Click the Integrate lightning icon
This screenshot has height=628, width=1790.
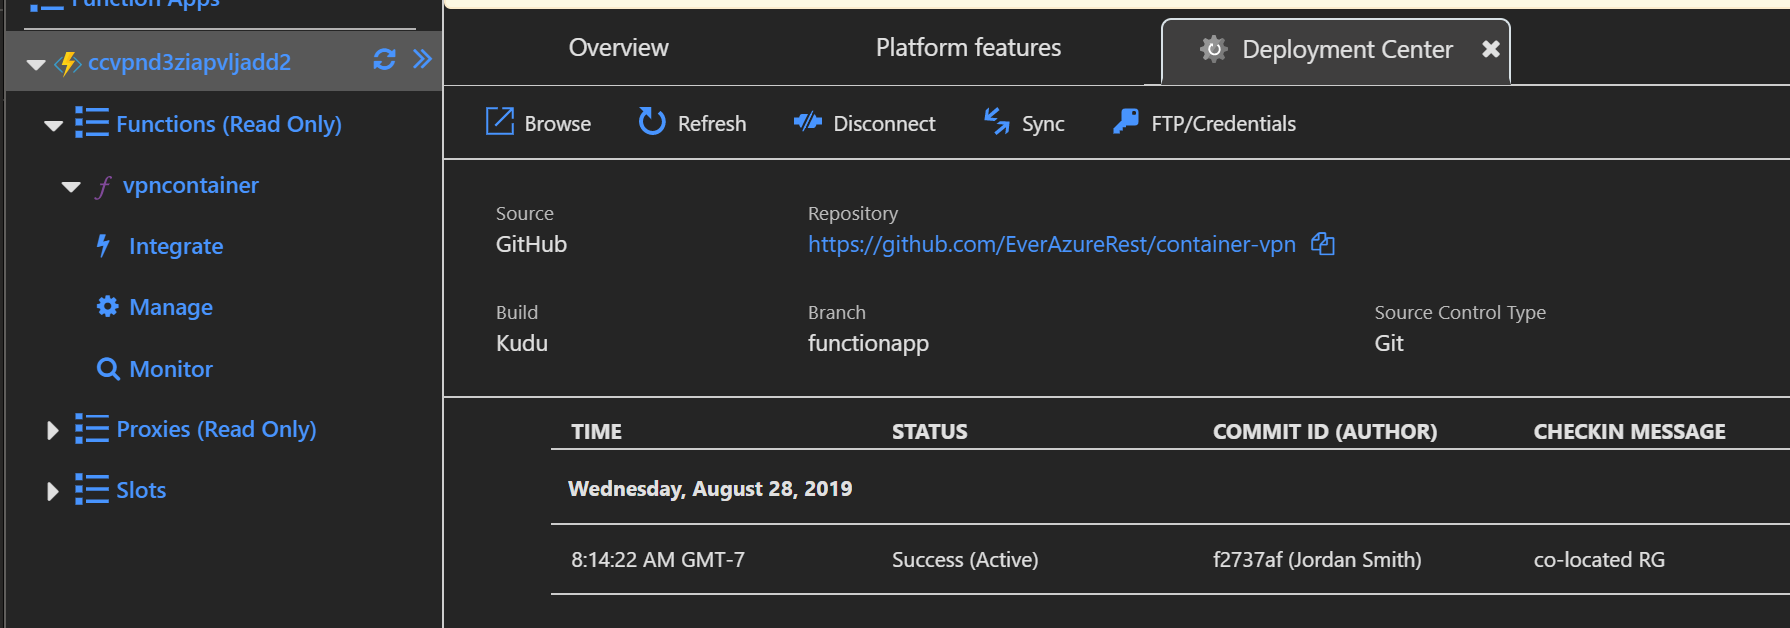(x=103, y=245)
